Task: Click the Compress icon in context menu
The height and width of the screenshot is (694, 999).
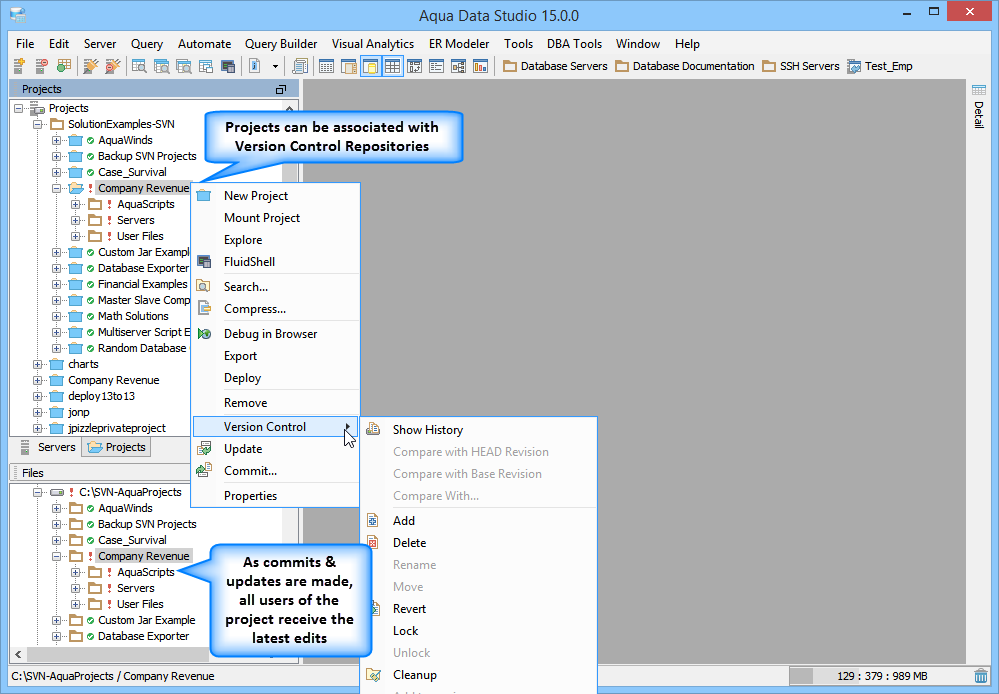Action: tap(204, 309)
